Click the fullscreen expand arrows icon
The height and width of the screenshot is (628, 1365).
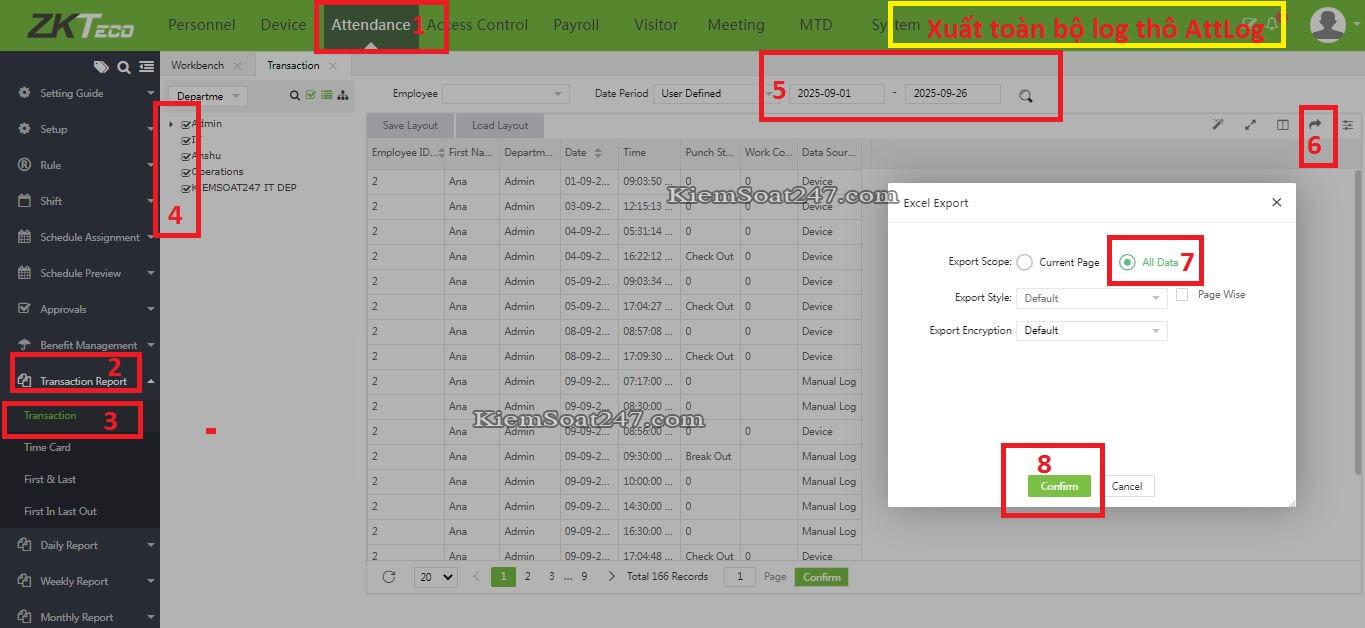(x=1250, y=125)
